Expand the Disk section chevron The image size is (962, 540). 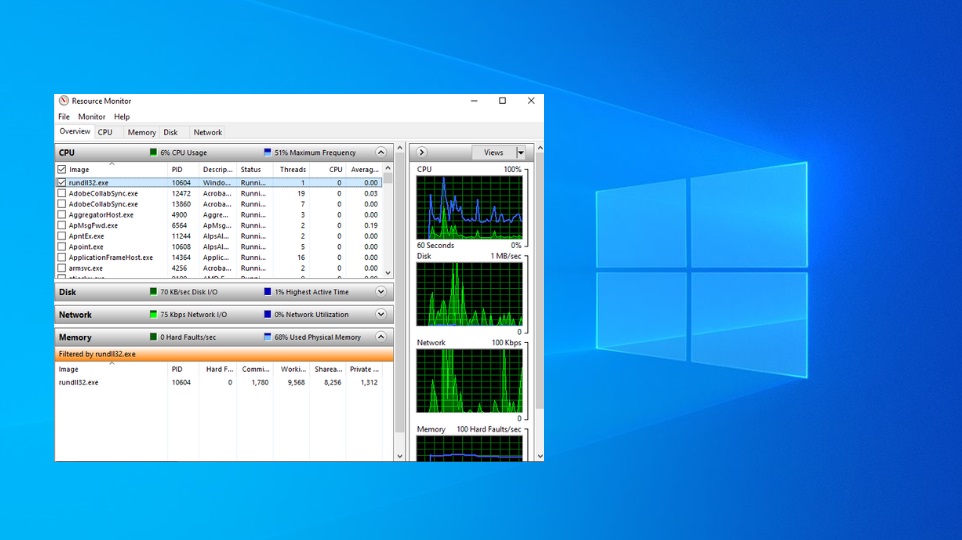(380, 292)
